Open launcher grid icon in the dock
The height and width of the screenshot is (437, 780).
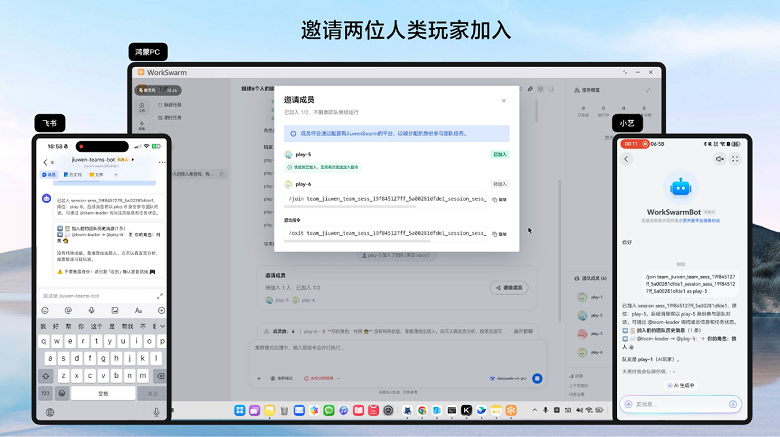(x=240, y=411)
